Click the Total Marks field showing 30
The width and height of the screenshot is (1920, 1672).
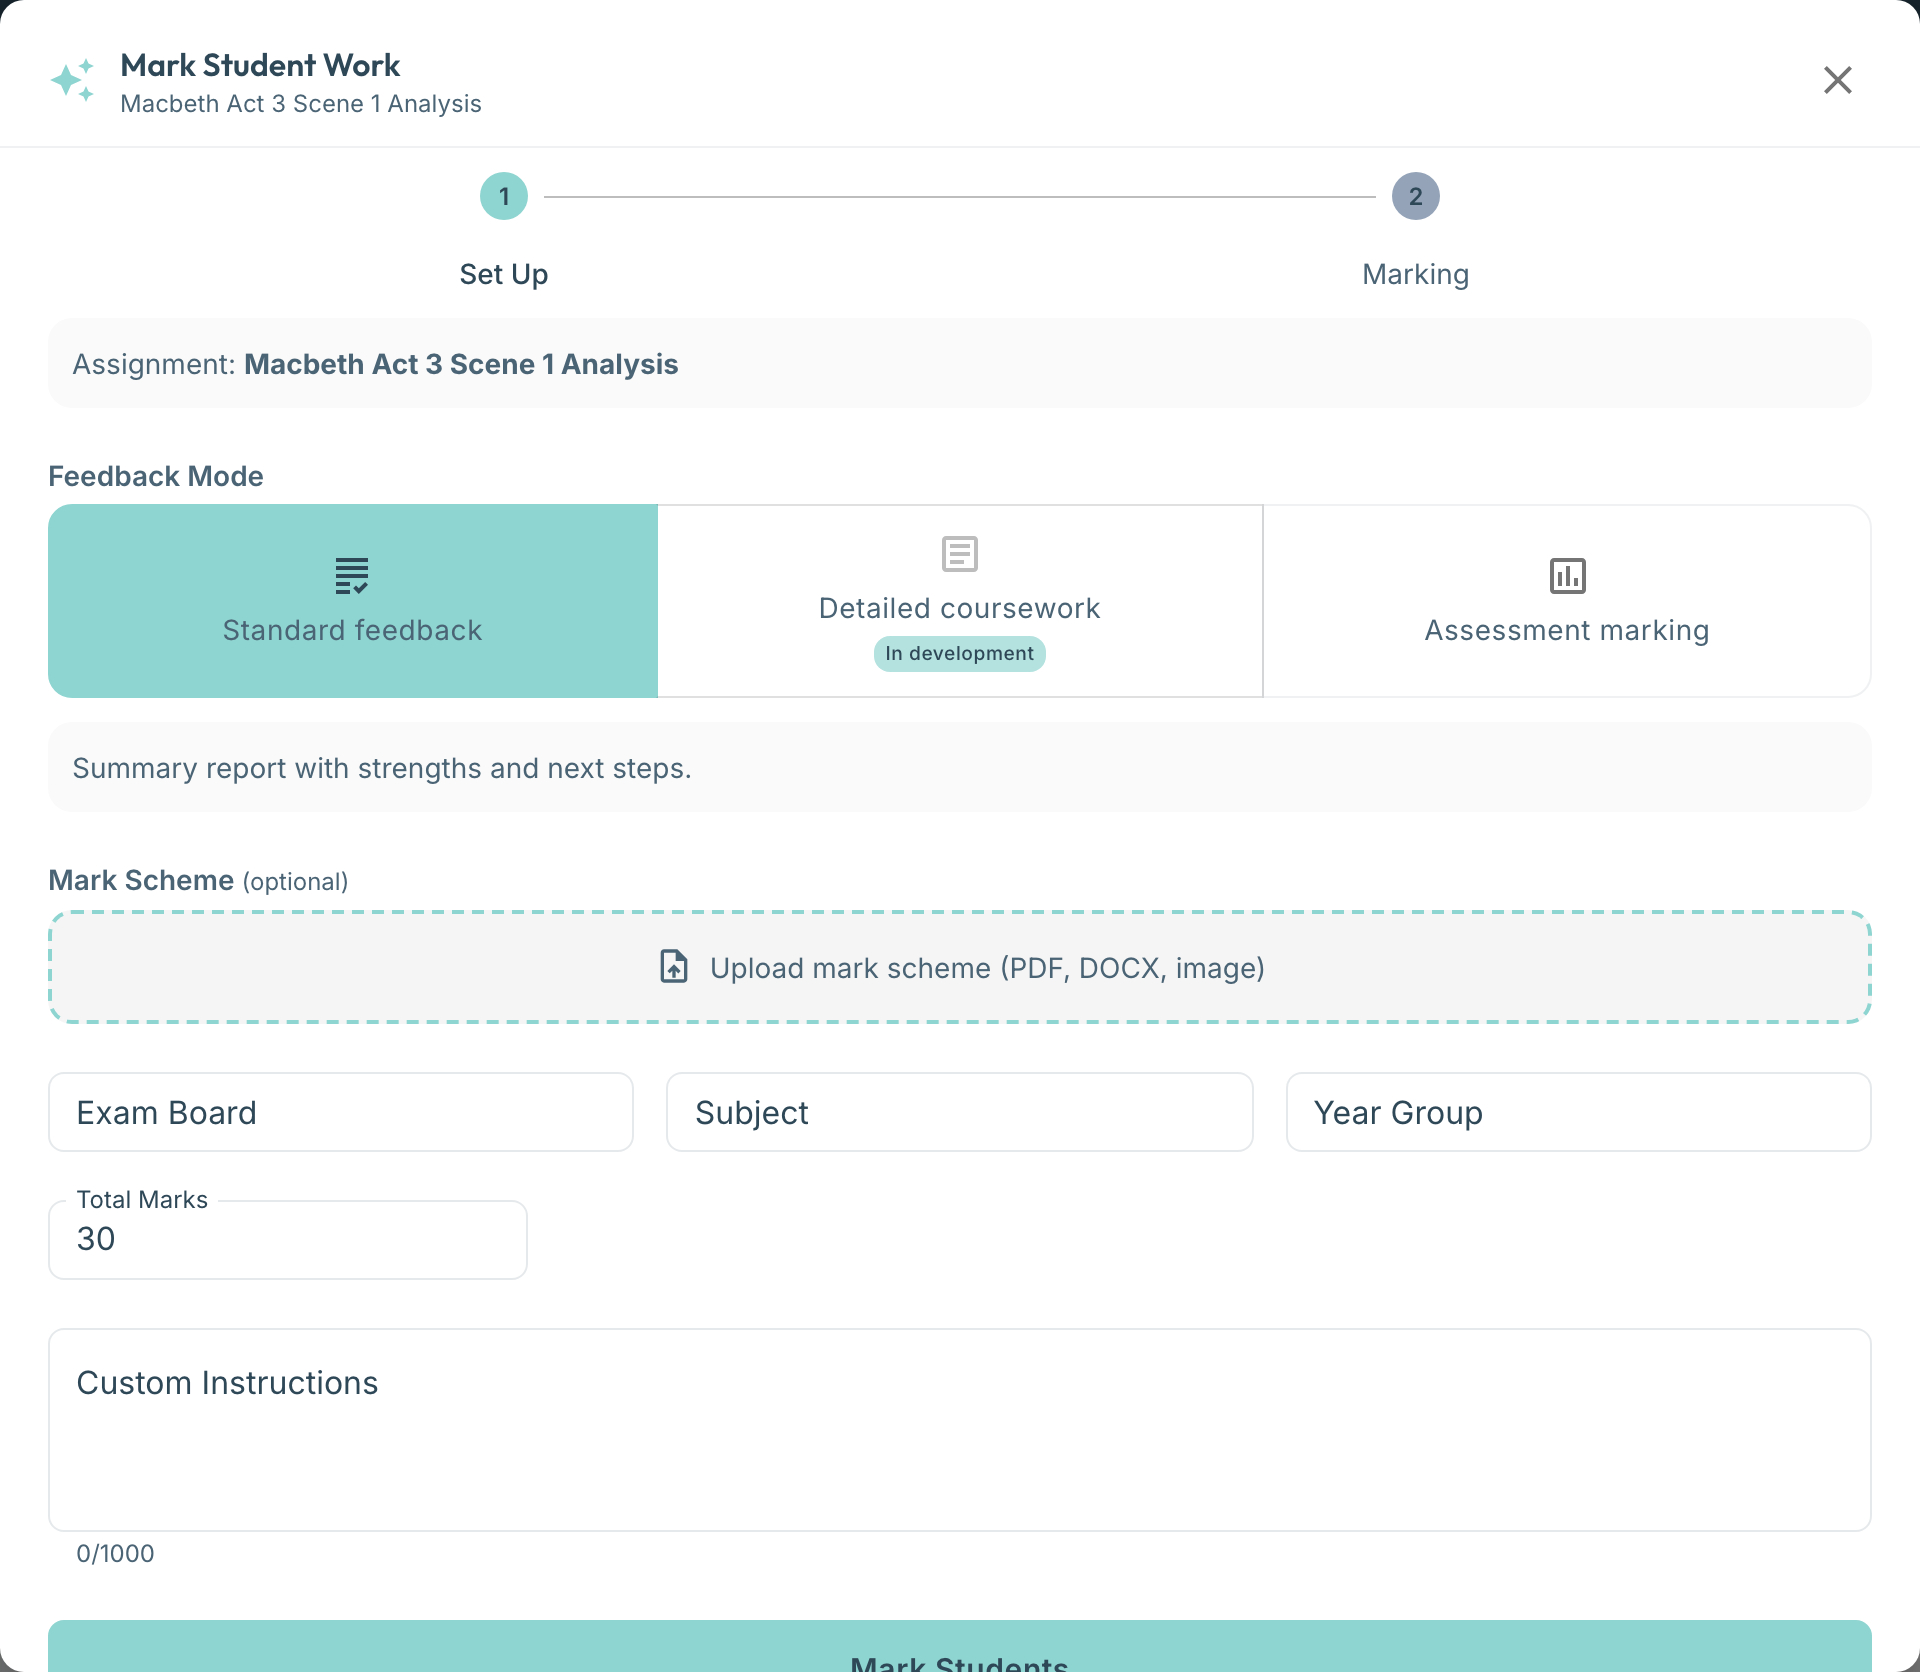[x=288, y=1239]
